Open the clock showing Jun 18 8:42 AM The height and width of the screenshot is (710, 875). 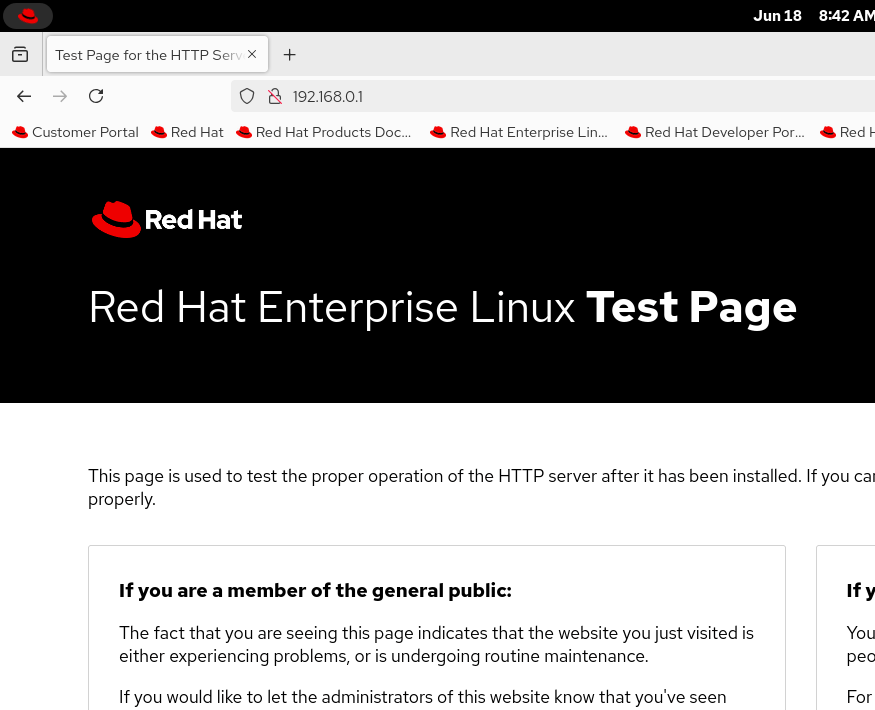coord(814,16)
